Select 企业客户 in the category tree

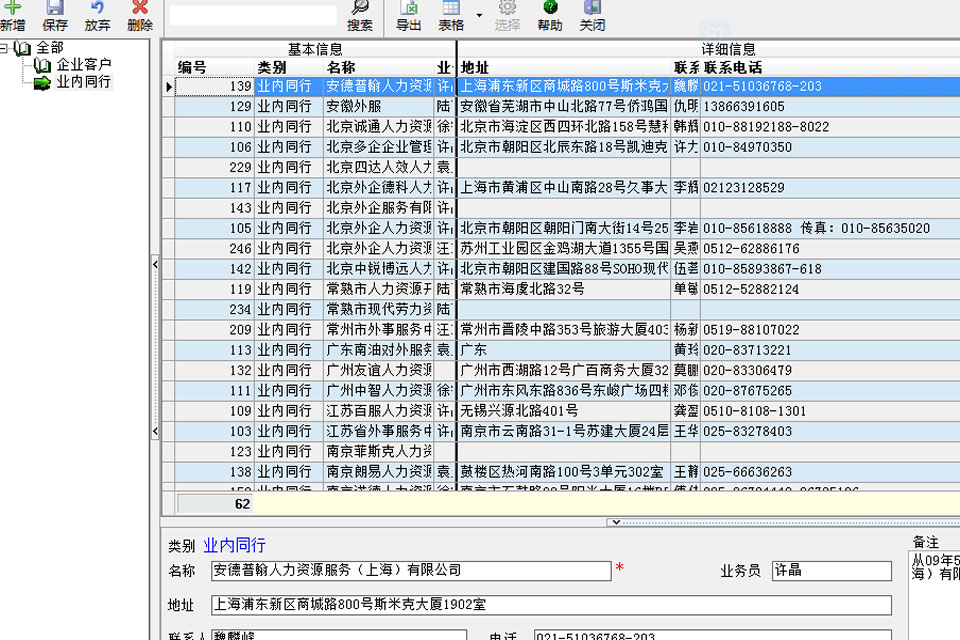pos(83,65)
